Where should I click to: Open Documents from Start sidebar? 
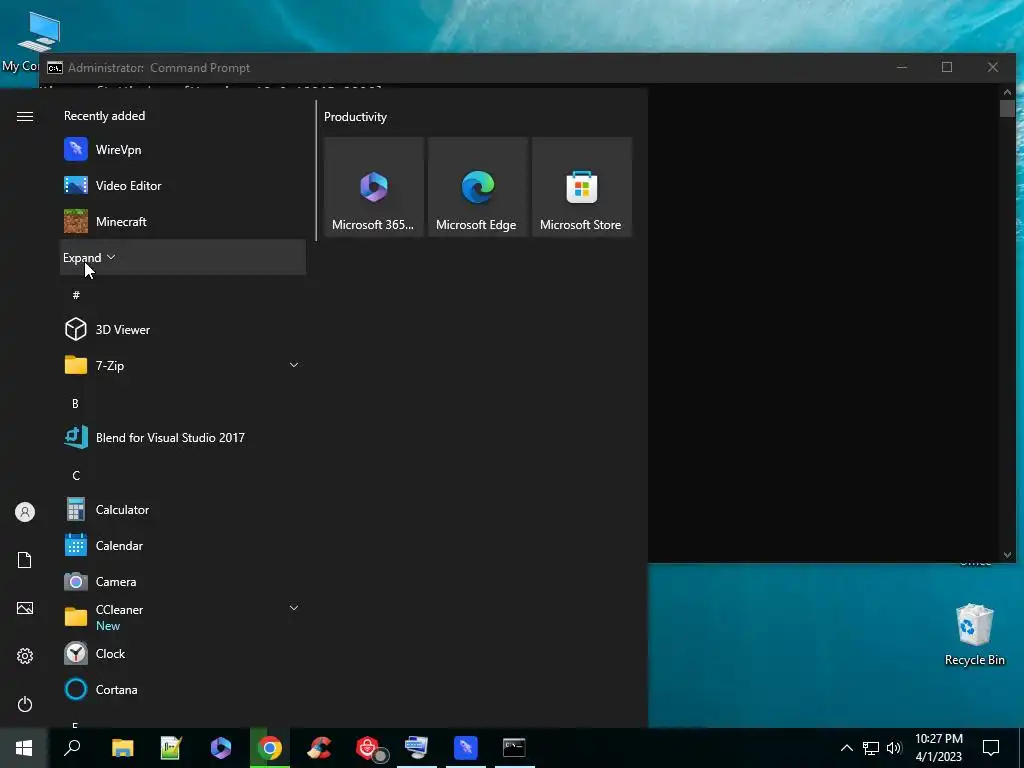point(25,560)
